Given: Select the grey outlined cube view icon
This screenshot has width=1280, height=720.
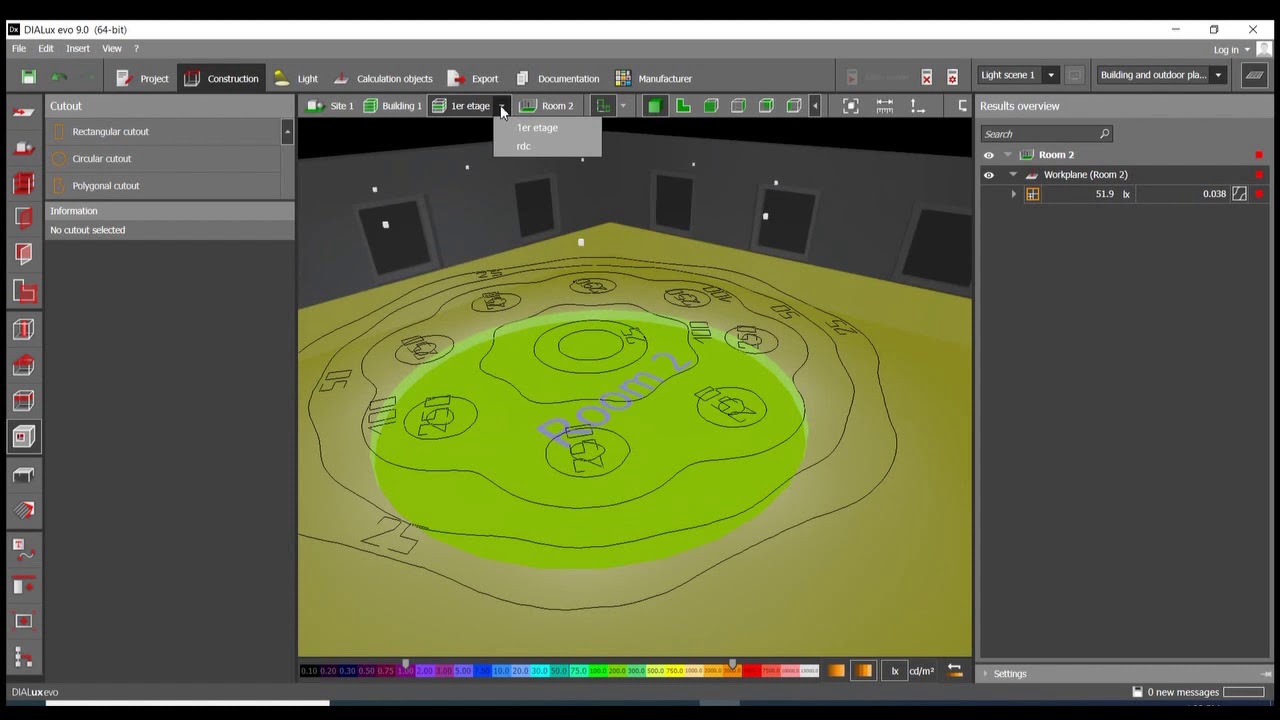Looking at the screenshot, I should 738,106.
